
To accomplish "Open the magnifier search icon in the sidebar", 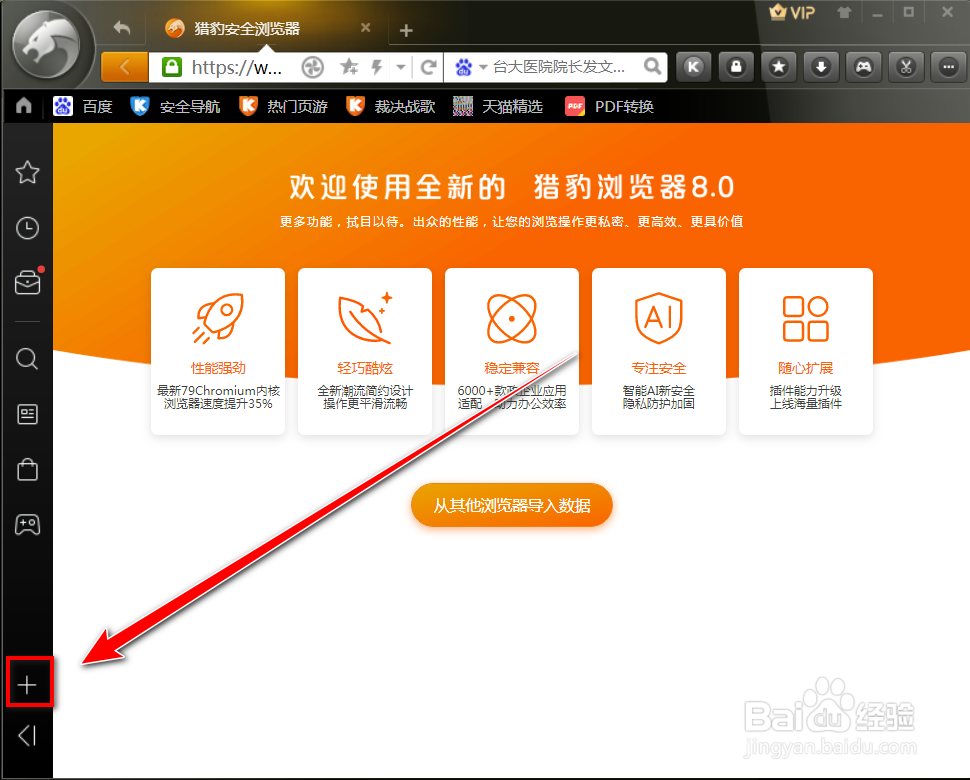I will click(27, 359).
